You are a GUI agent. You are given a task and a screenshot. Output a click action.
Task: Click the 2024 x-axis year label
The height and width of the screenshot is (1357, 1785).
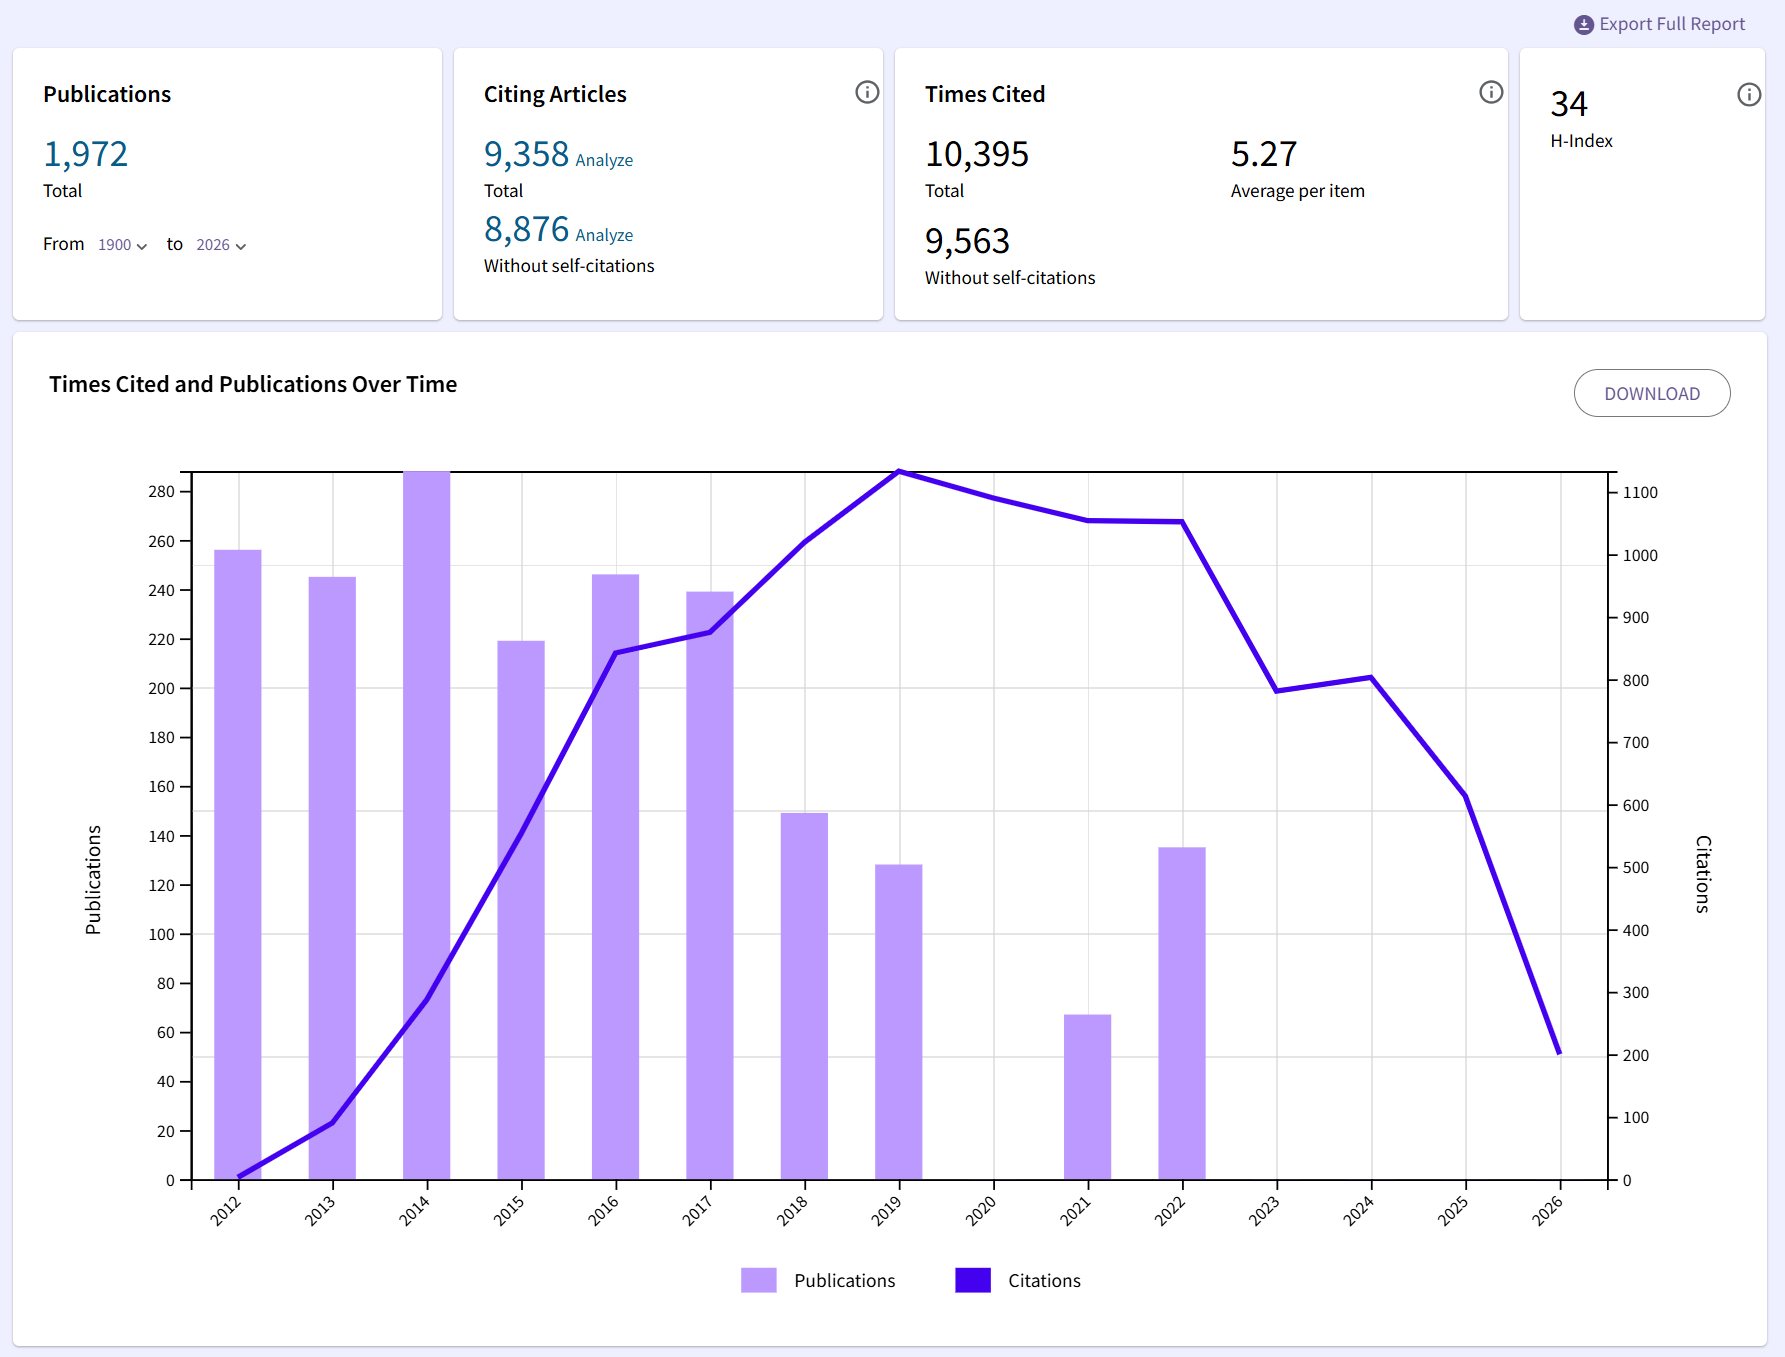pos(1358,1211)
